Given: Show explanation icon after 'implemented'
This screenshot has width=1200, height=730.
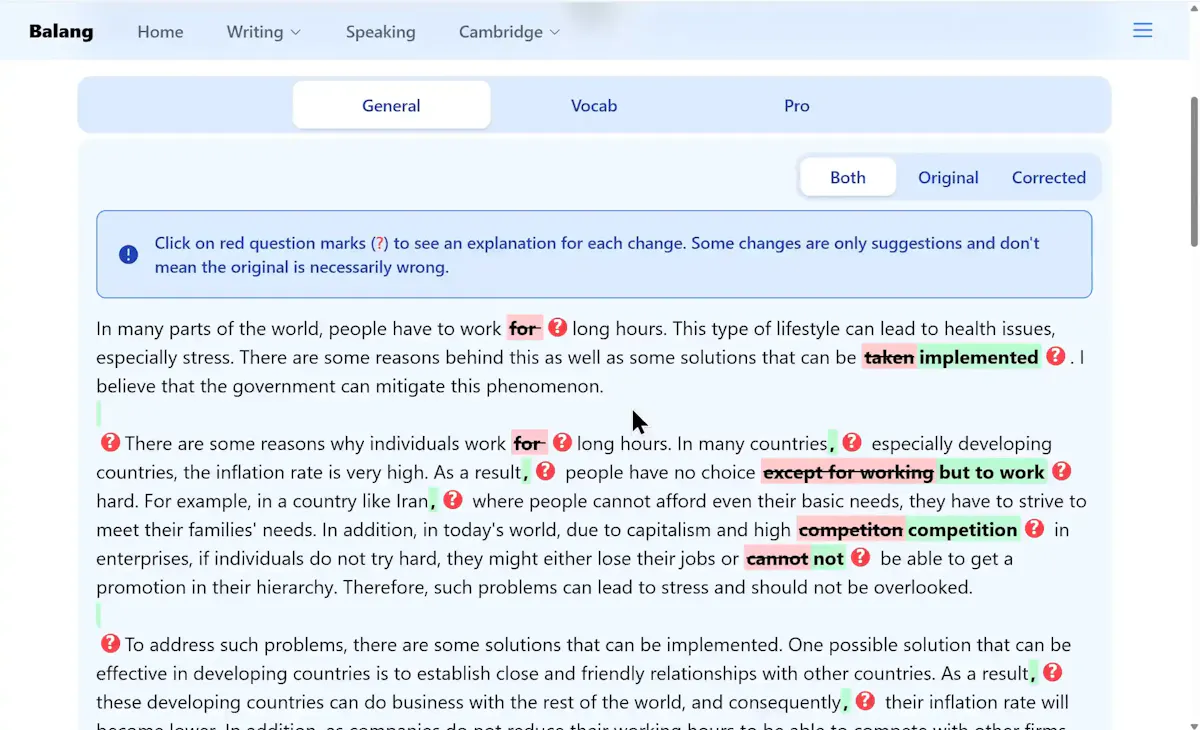Looking at the screenshot, I should point(1056,357).
